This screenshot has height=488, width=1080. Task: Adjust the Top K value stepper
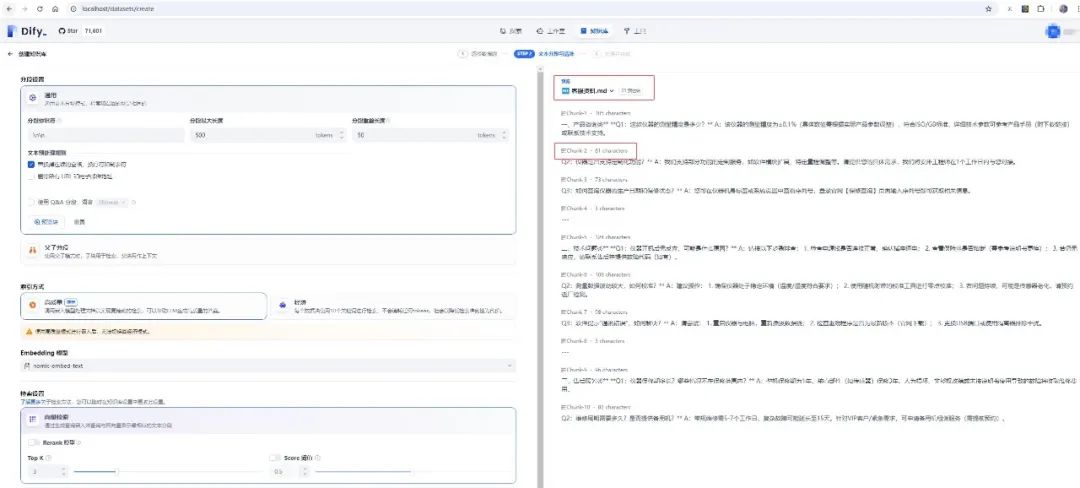point(64,472)
